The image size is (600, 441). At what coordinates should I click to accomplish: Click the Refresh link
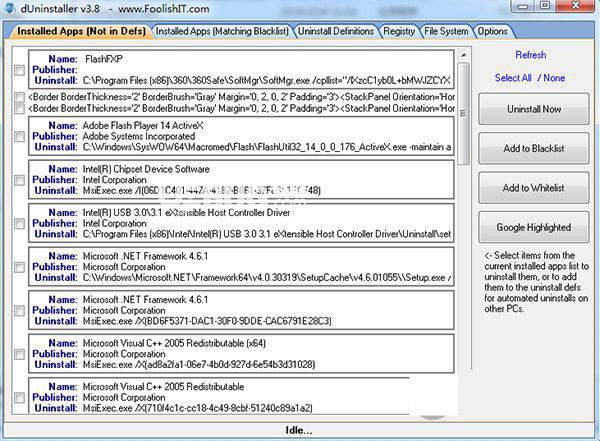530,55
